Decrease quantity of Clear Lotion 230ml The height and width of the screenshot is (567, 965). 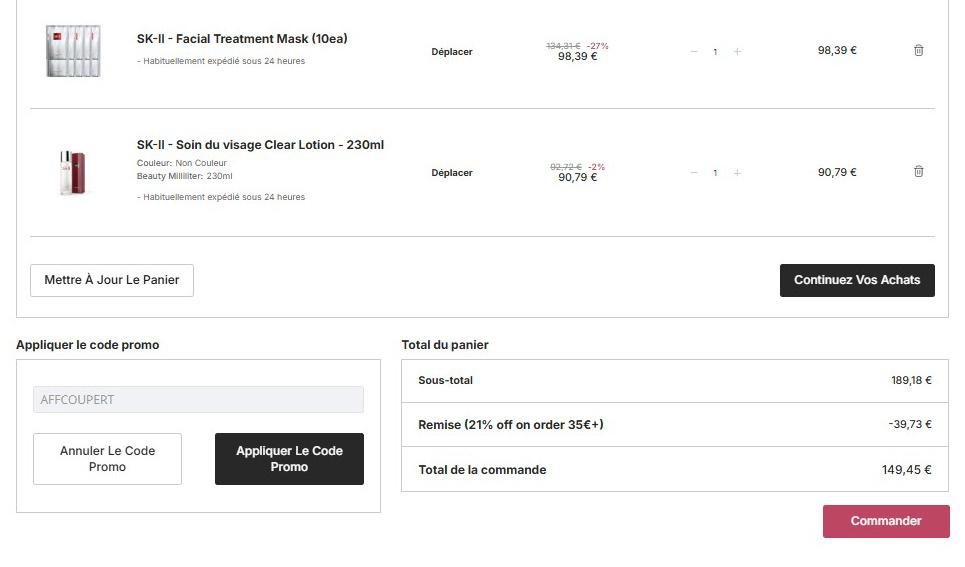694,173
